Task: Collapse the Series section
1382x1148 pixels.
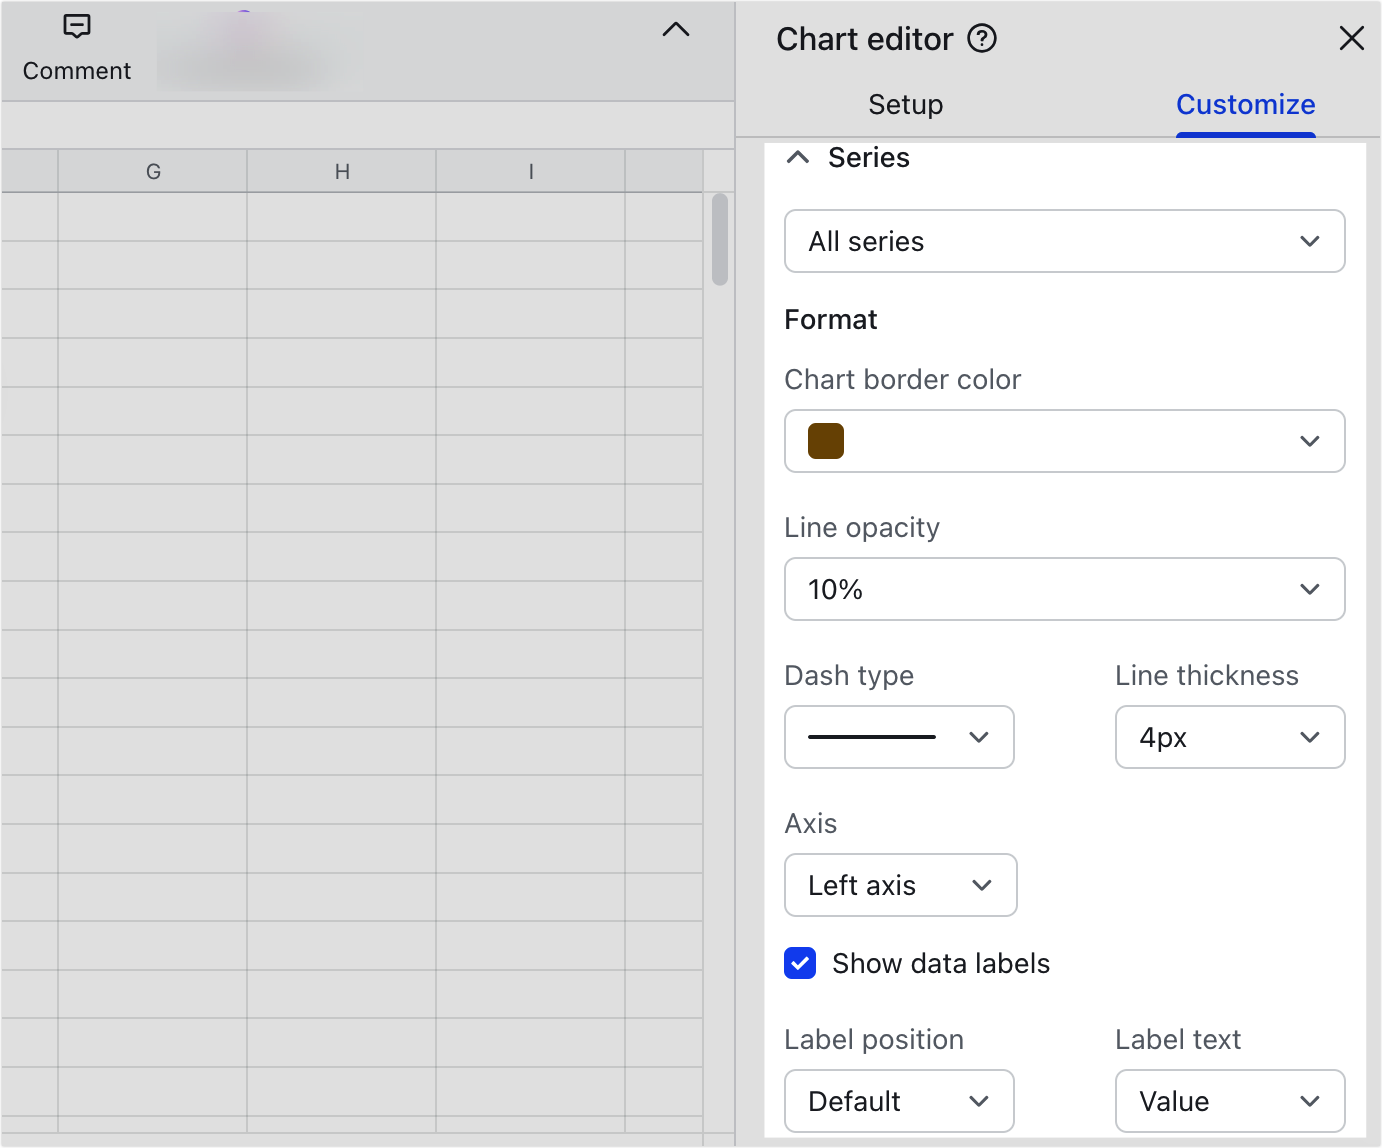Action: 797,157
